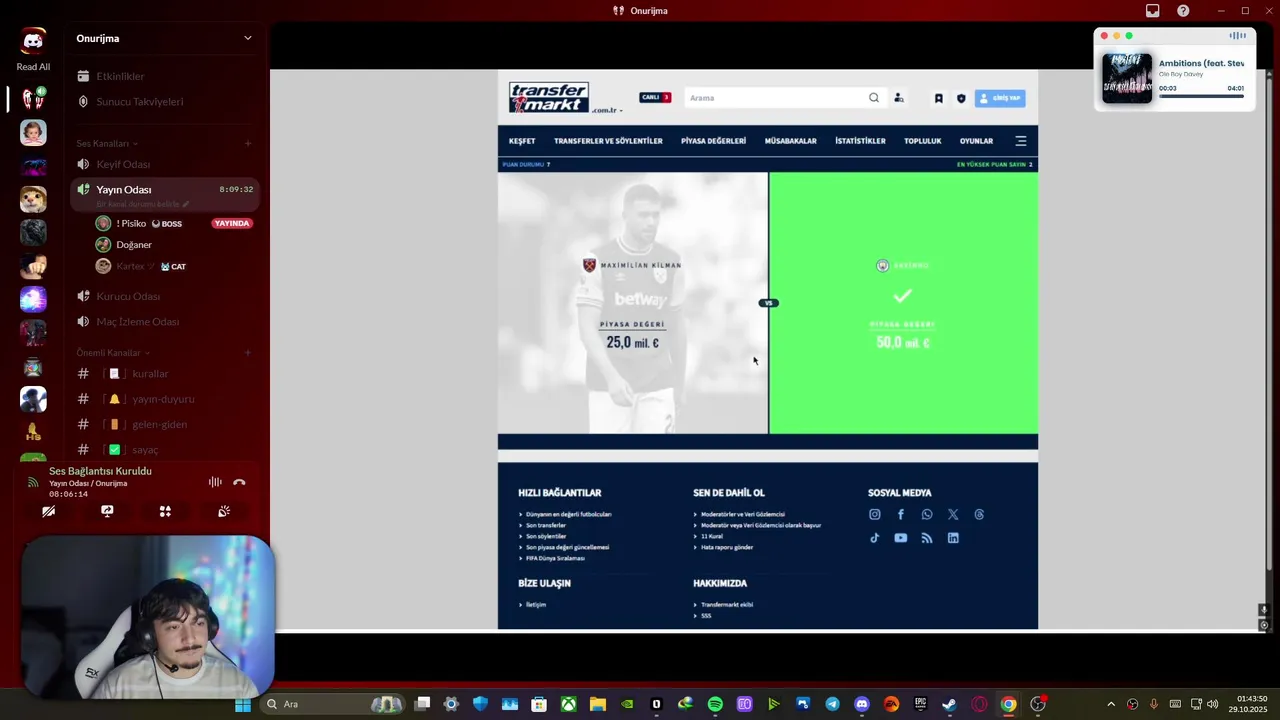Image resolution: width=1280 pixels, height=720 pixels.
Task: Open Discord help icon in title bar
Action: (x=1184, y=11)
